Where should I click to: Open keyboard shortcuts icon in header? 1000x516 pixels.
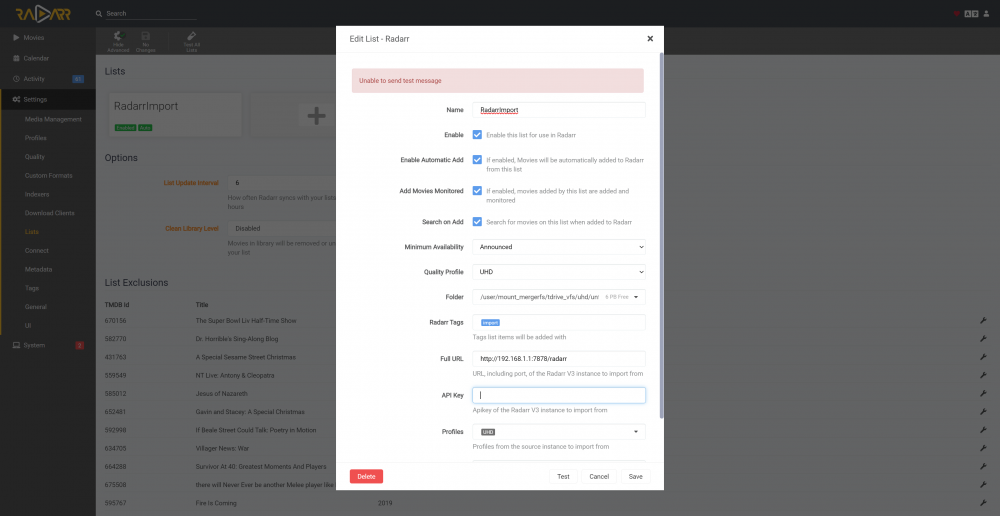click(971, 13)
